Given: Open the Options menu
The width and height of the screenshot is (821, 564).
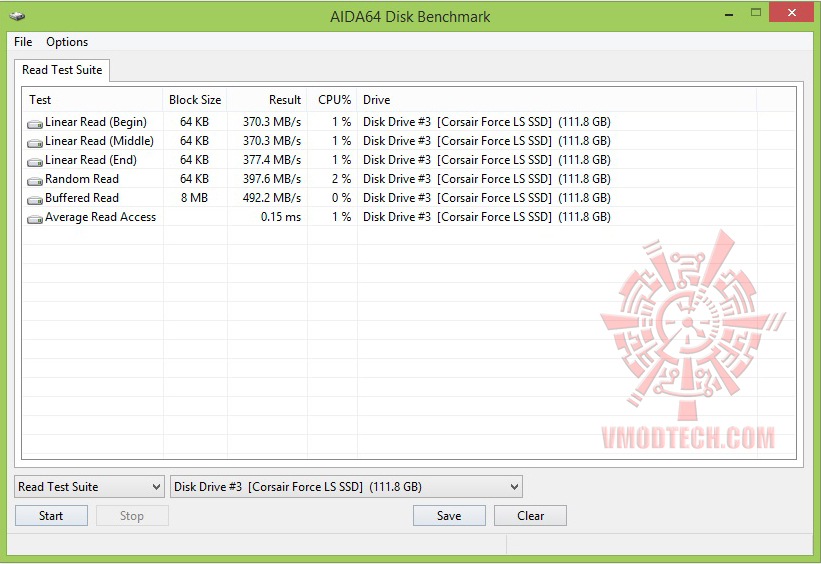Looking at the screenshot, I should (x=67, y=42).
